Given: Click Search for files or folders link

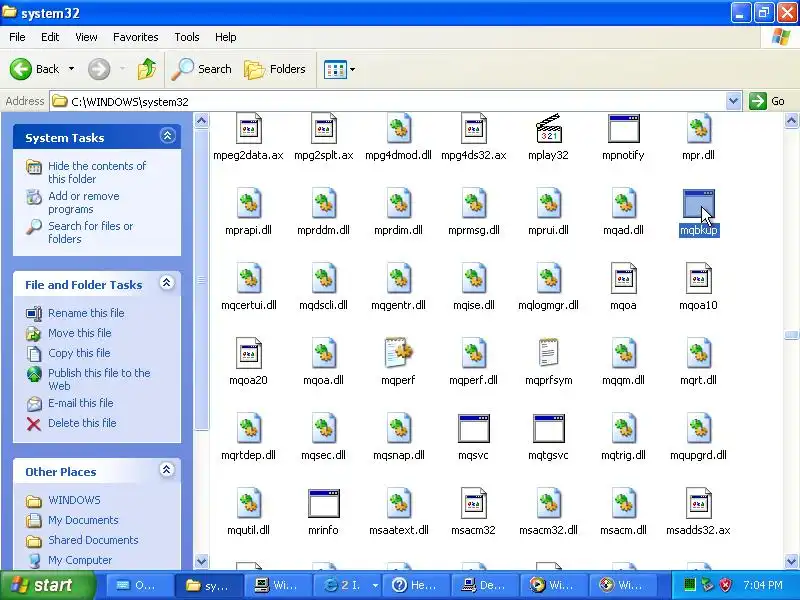Looking at the screenshot, I should [90, 232].
